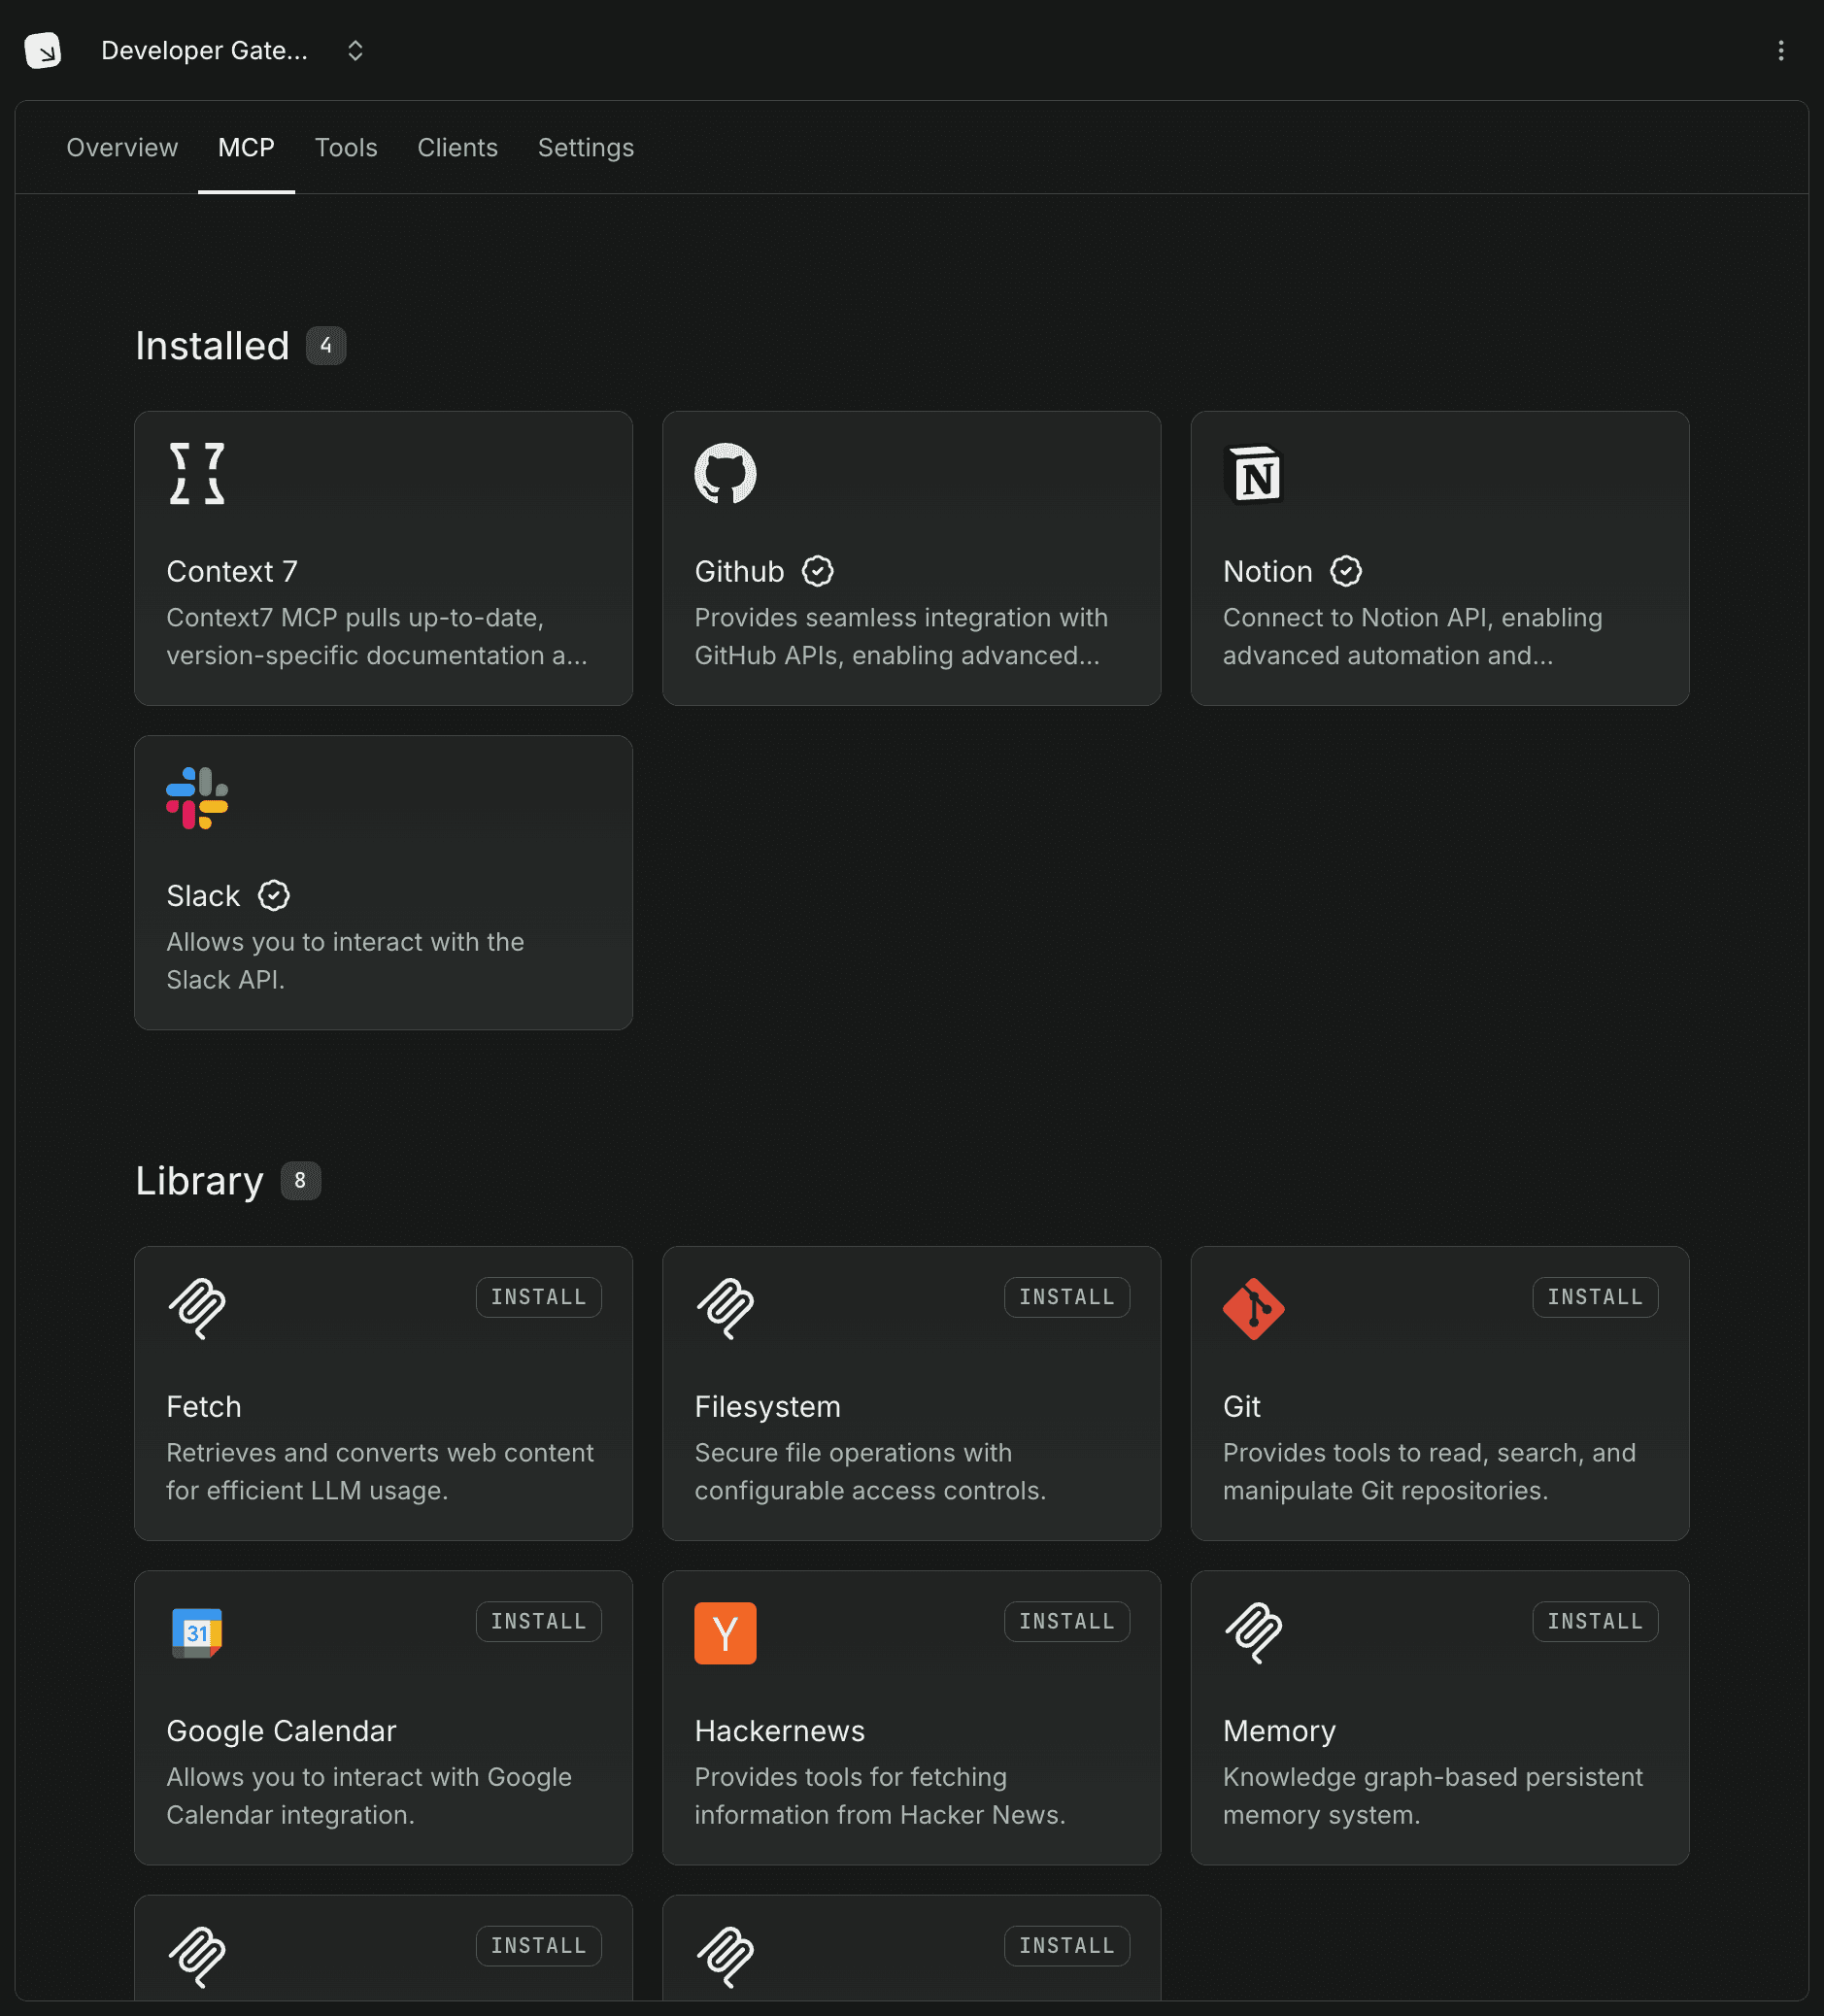Switch to the Overview tab

tap(122, 147)
